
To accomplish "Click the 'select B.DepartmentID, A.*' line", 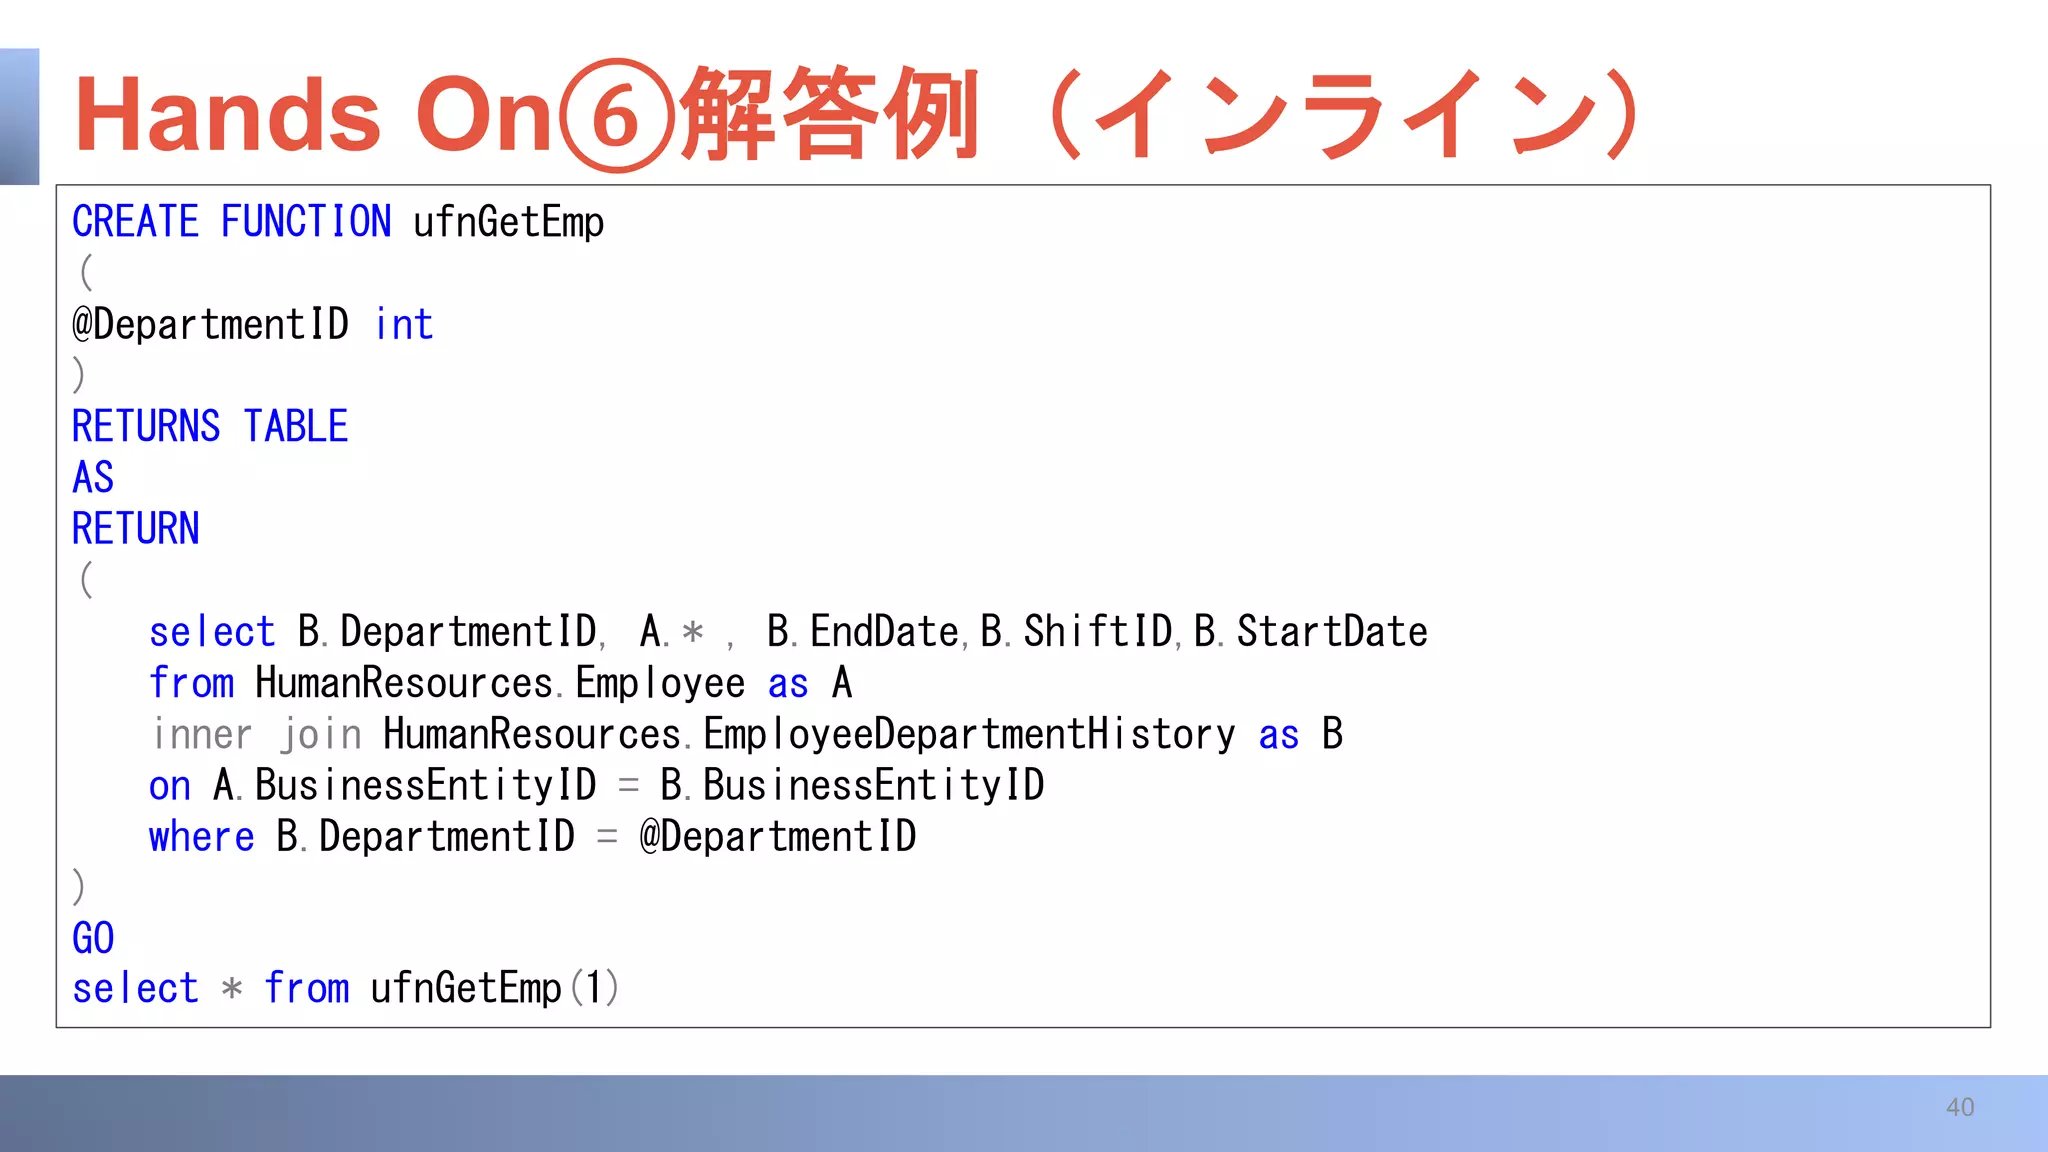I will pos(788,632).
